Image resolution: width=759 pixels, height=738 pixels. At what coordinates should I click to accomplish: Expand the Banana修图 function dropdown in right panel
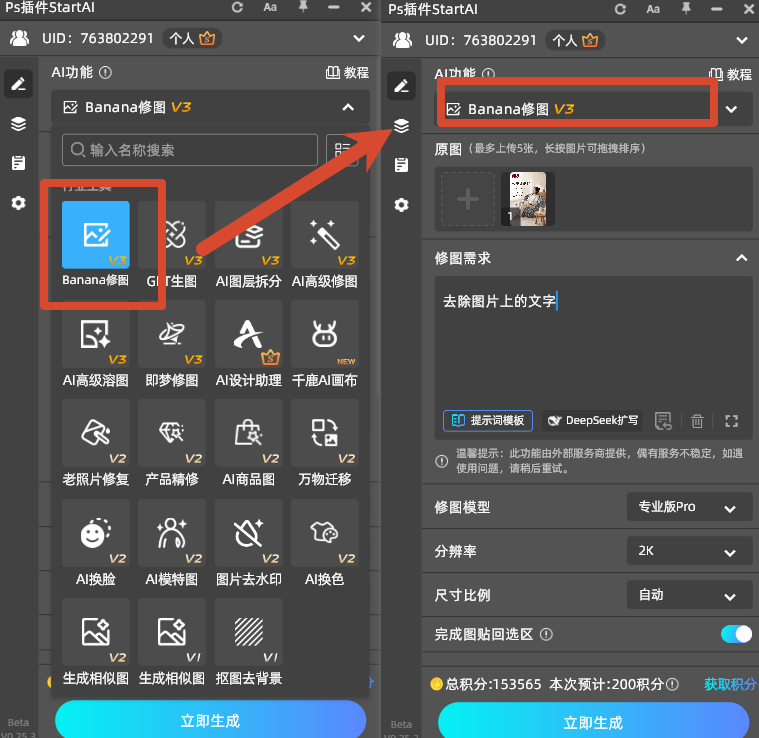731,109
